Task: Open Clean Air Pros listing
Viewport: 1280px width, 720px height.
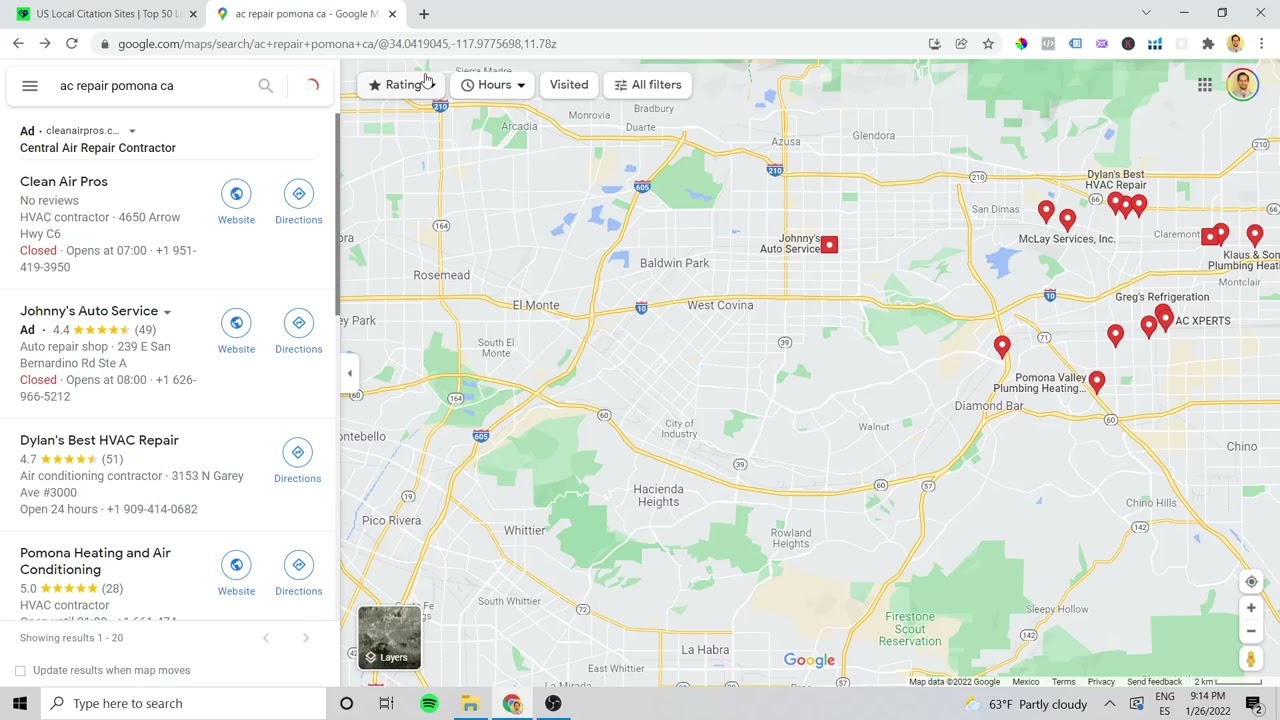Action: [64, 182]
